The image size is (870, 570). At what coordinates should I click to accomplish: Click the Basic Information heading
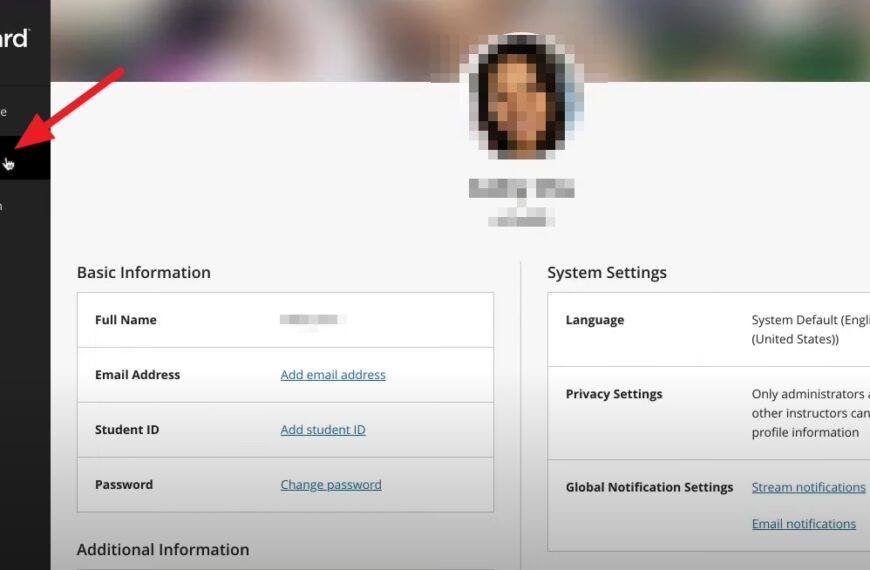144,273
